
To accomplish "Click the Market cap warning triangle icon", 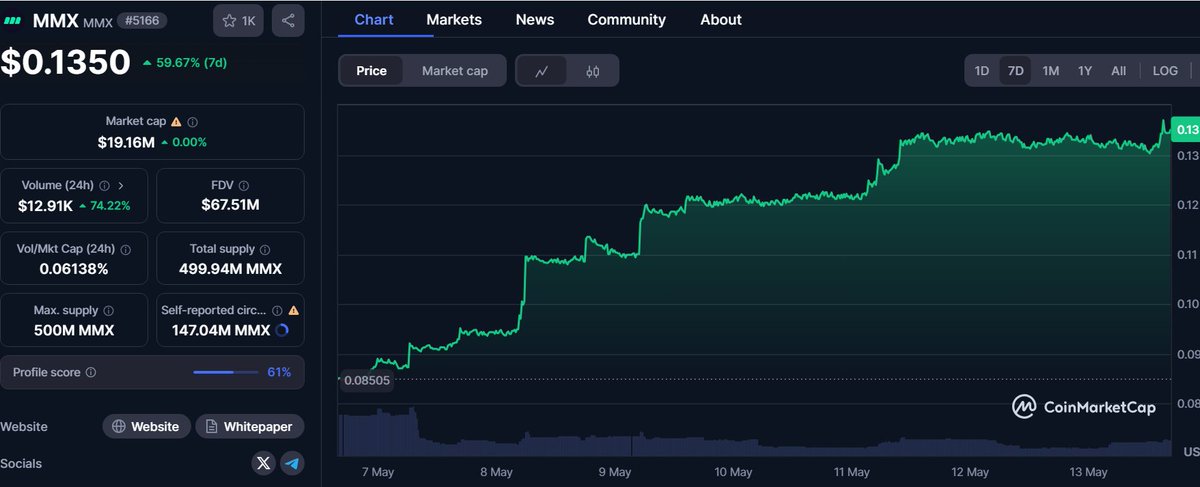I will click(x=176, y=121).
